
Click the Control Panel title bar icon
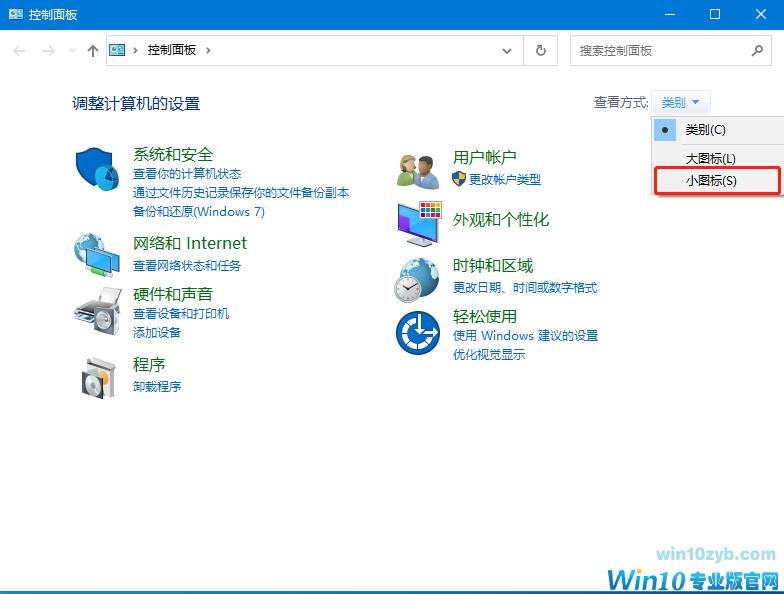(16, 14)
